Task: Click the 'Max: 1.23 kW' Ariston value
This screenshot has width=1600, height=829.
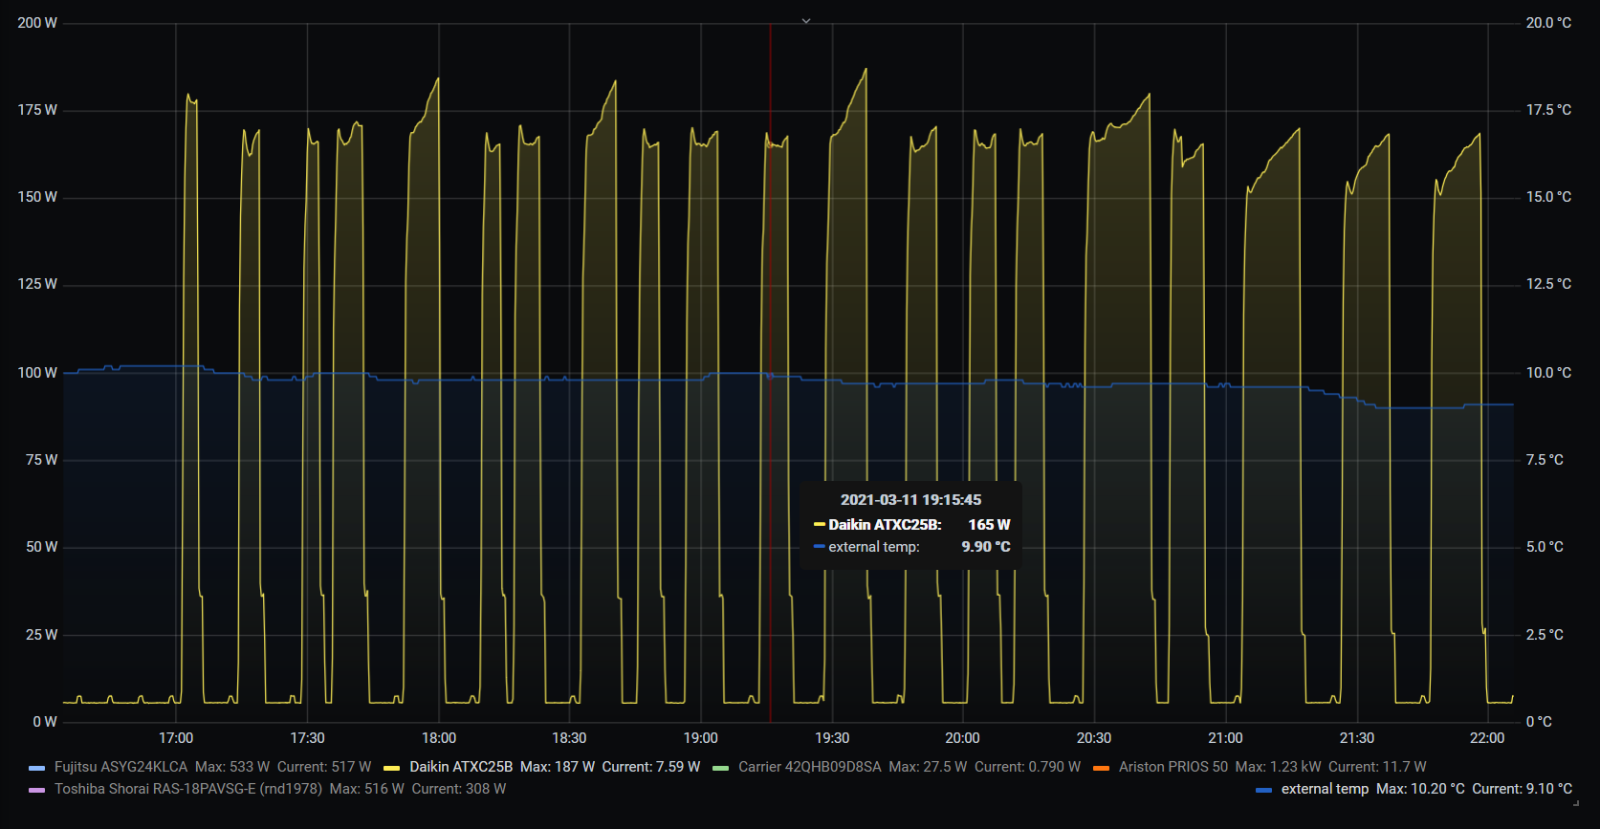Action: (x=1278, y=767)
